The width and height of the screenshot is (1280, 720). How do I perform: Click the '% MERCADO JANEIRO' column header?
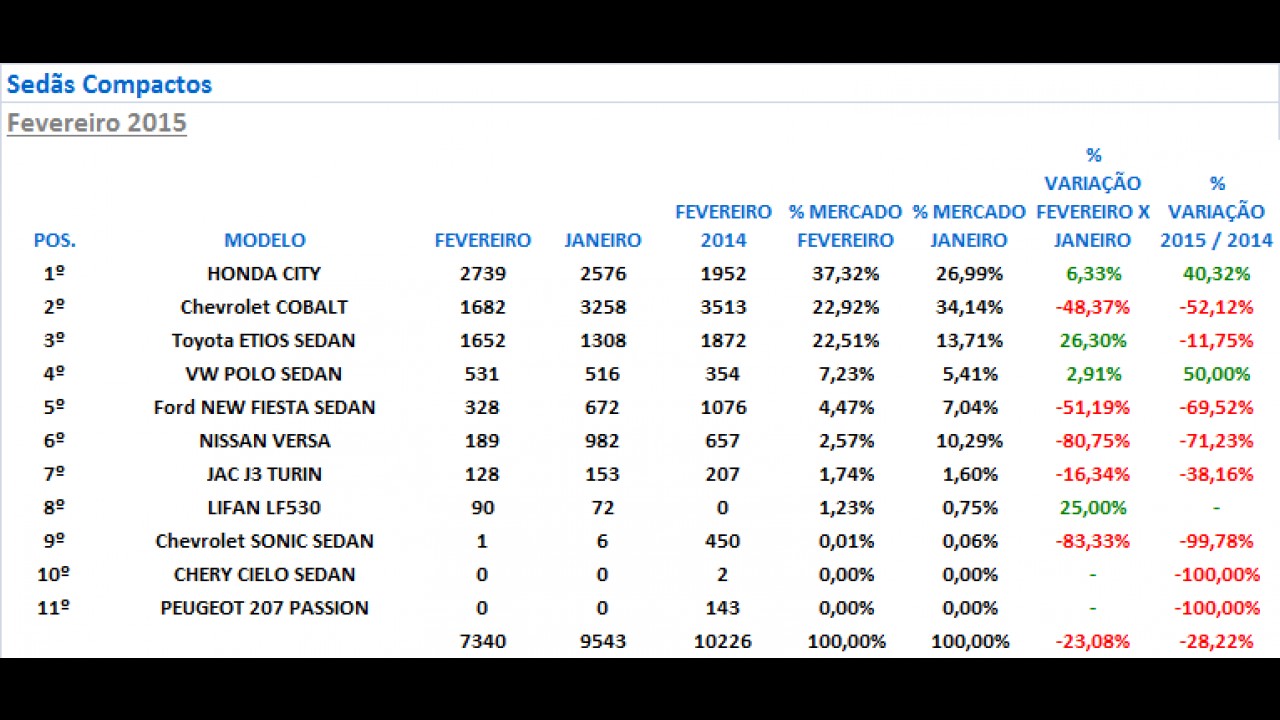[969, 226]
